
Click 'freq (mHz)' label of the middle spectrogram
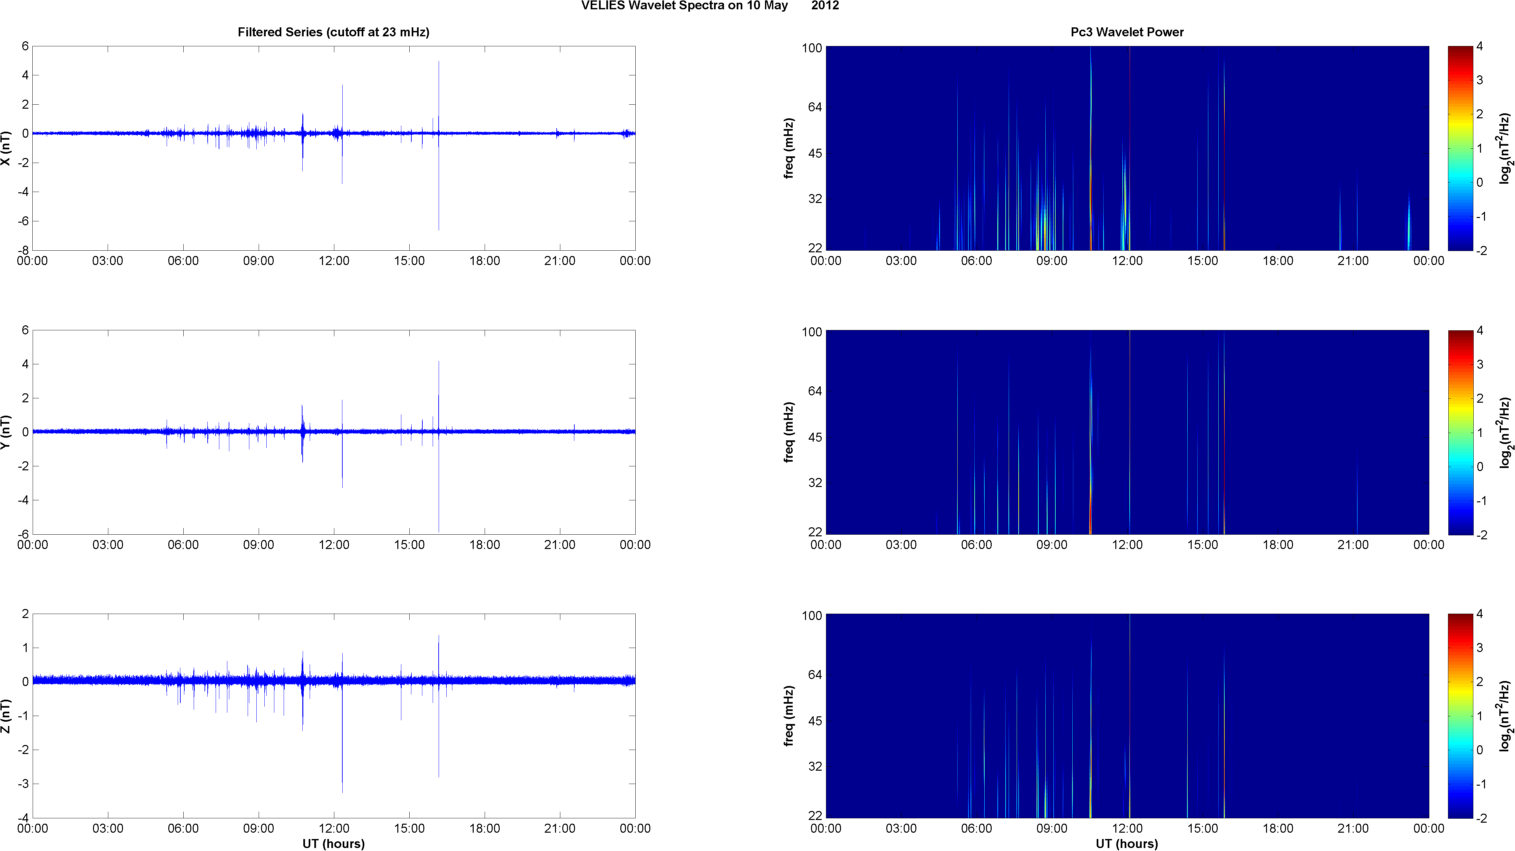pos(789,432)
